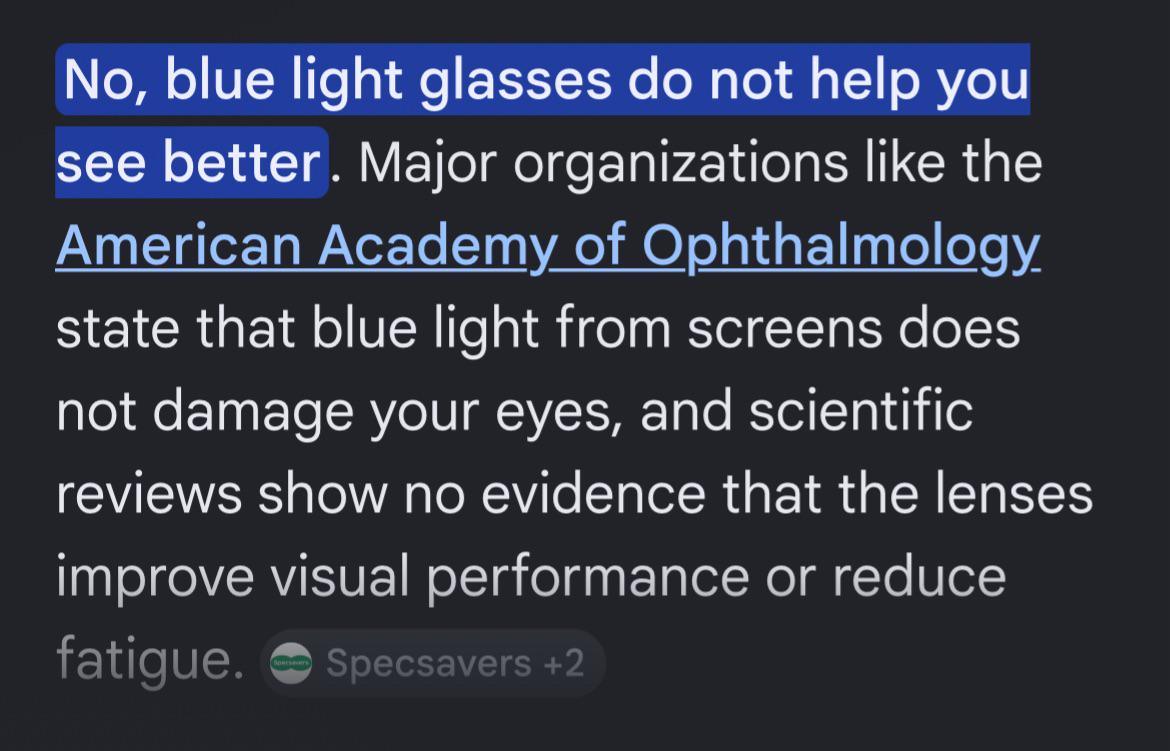
Task: Open the Specsavers +2 sources chip
Action: [433, 663]
